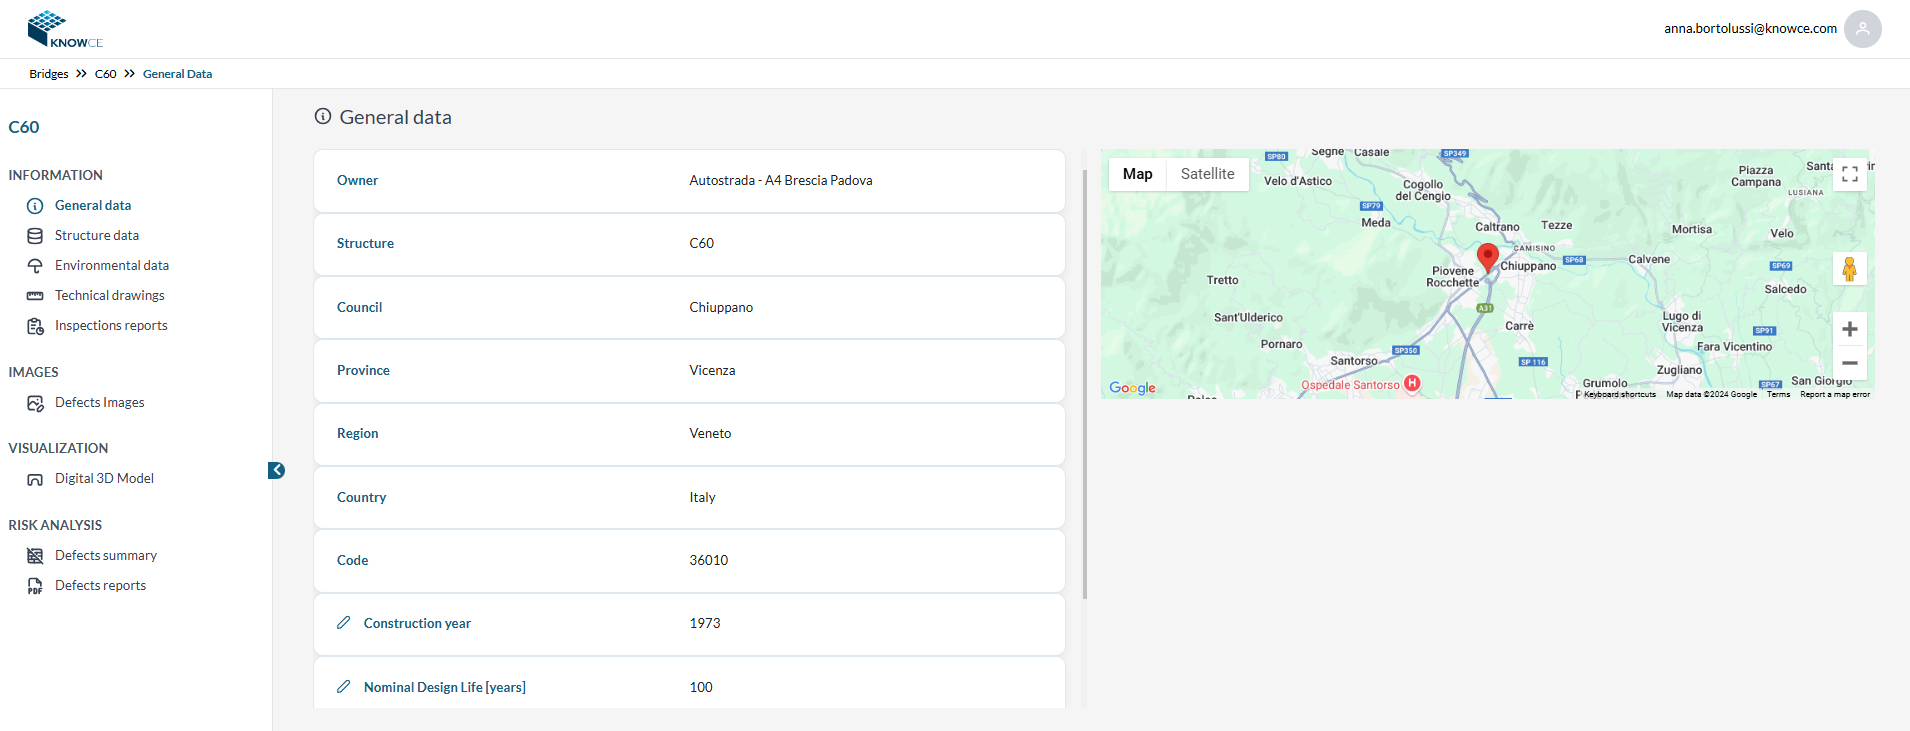Click the red location marker on map
The width and height of the screenshot is (1910, 731).
(x=1487, y=256)
